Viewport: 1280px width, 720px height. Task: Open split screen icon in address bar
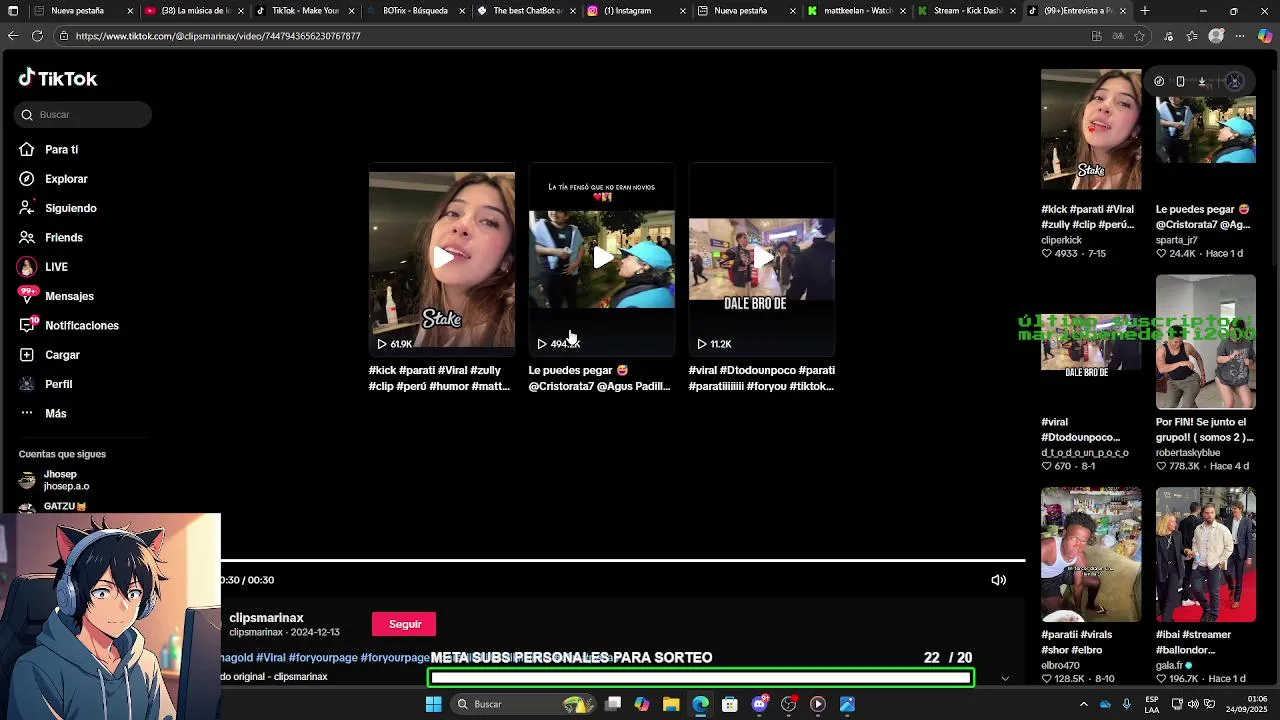[1096, 36]
